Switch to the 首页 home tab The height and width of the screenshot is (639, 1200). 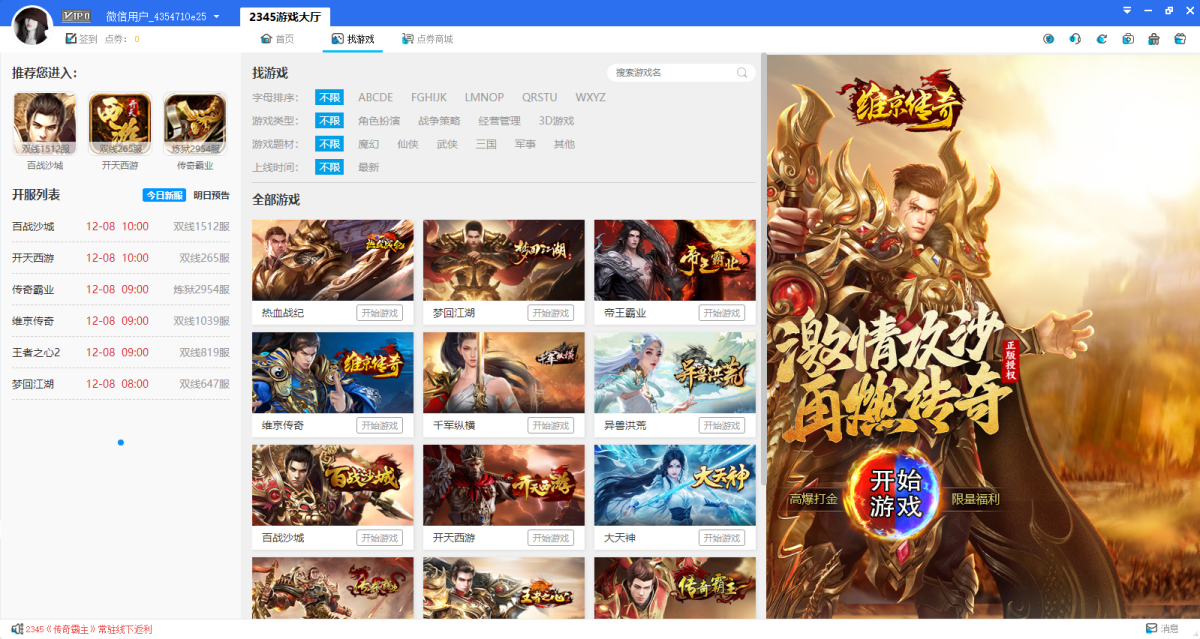pyautogui.click(x=277, y=39)
